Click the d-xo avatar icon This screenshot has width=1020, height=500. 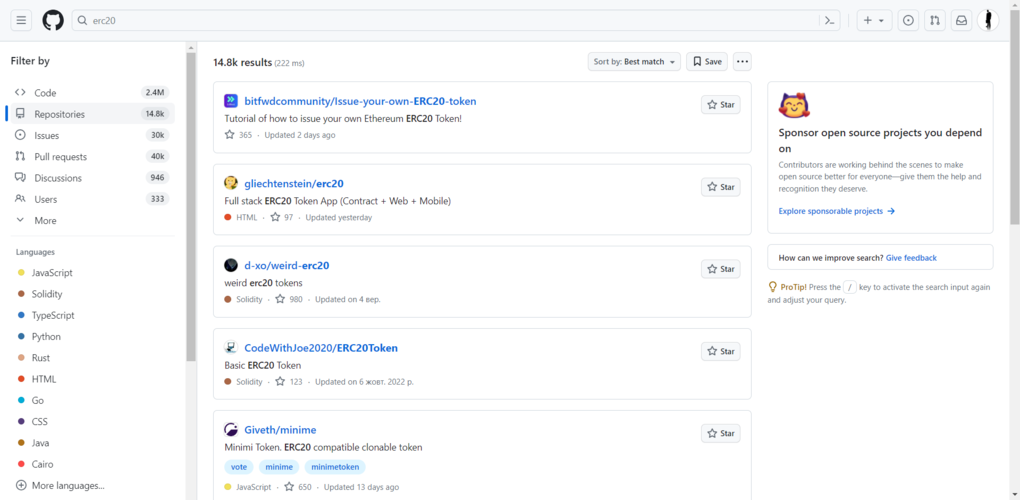click(x=231, y=265)
